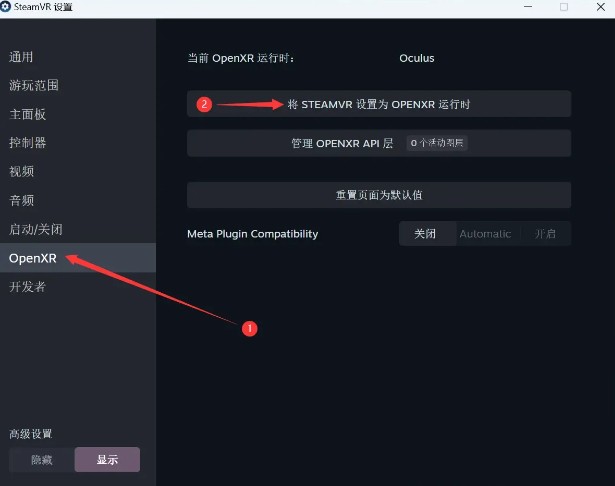615x486 pixels.
Task: Minimize the SteamVR settings window
Action: click(x=528, y=7)
